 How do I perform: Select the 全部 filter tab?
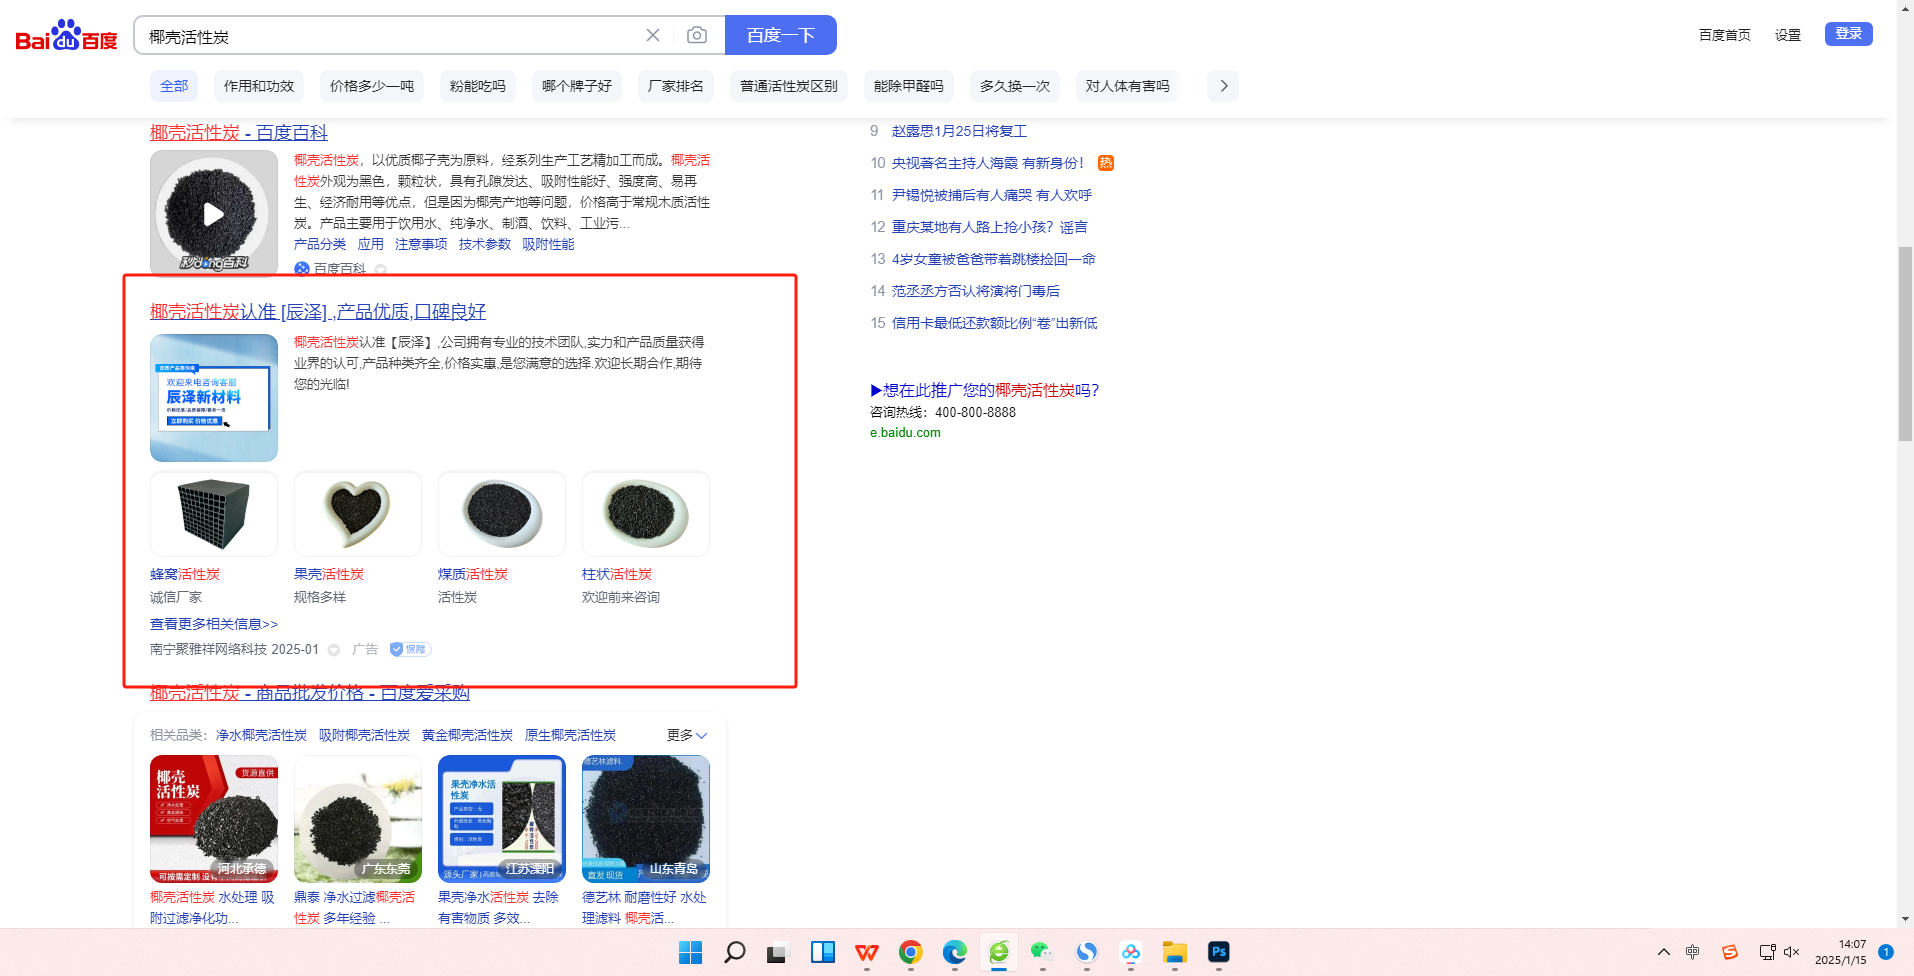(174, 86)
